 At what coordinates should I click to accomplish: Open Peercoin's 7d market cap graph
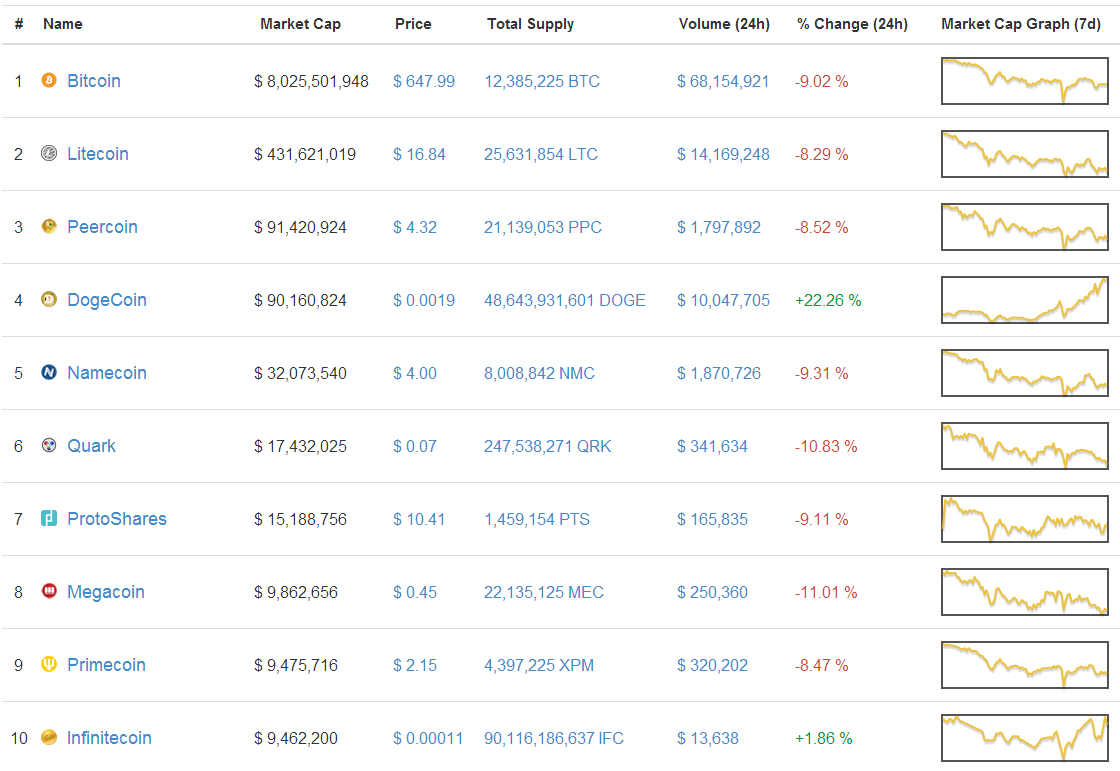tap(1025, 227)
